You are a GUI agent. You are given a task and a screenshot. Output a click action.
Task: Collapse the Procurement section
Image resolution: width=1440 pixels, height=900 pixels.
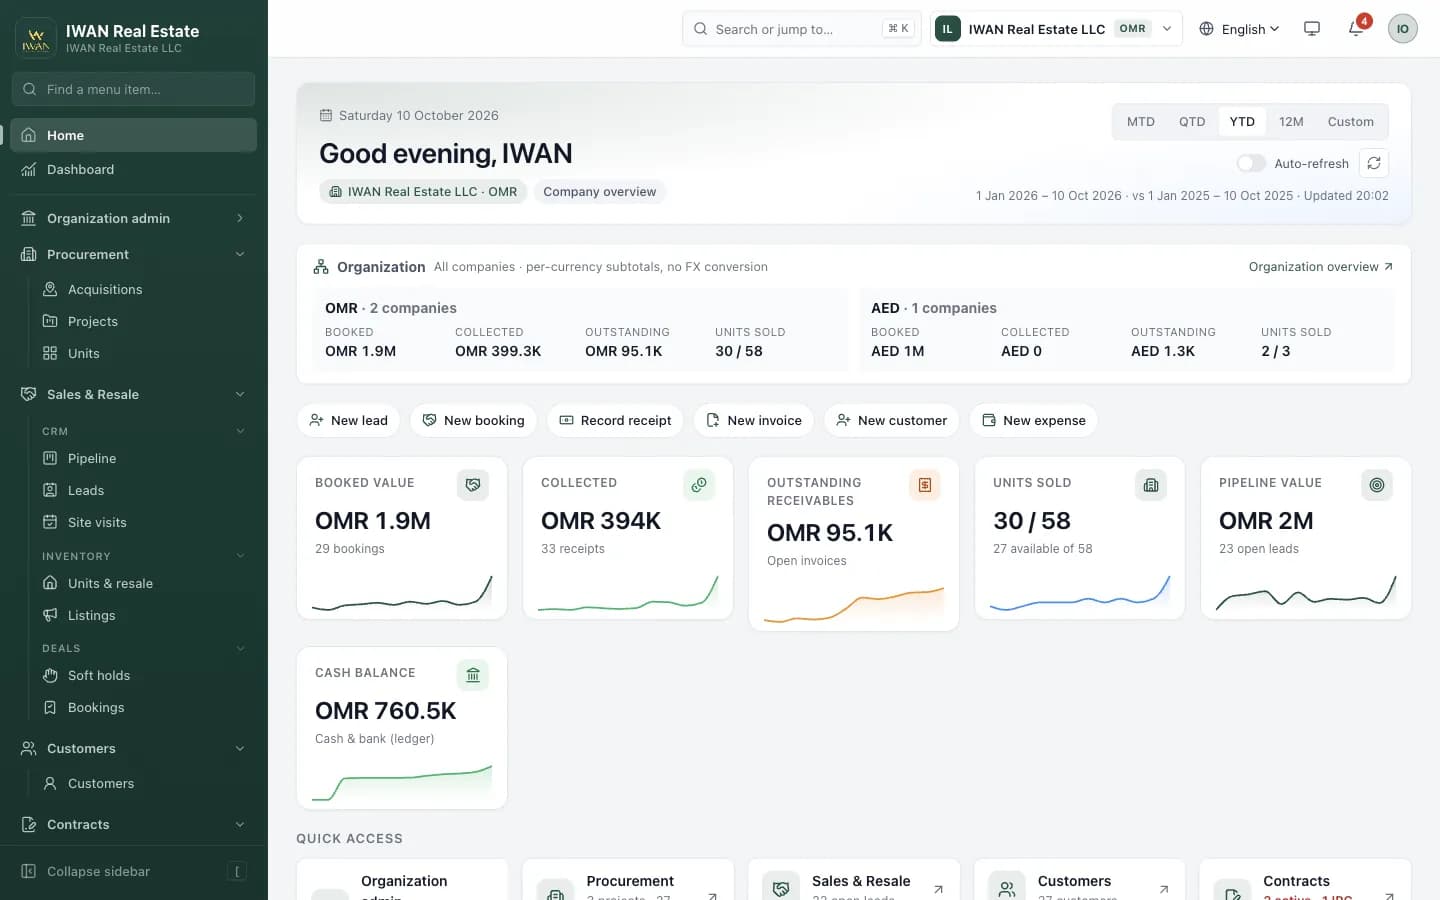pos(133,254)
